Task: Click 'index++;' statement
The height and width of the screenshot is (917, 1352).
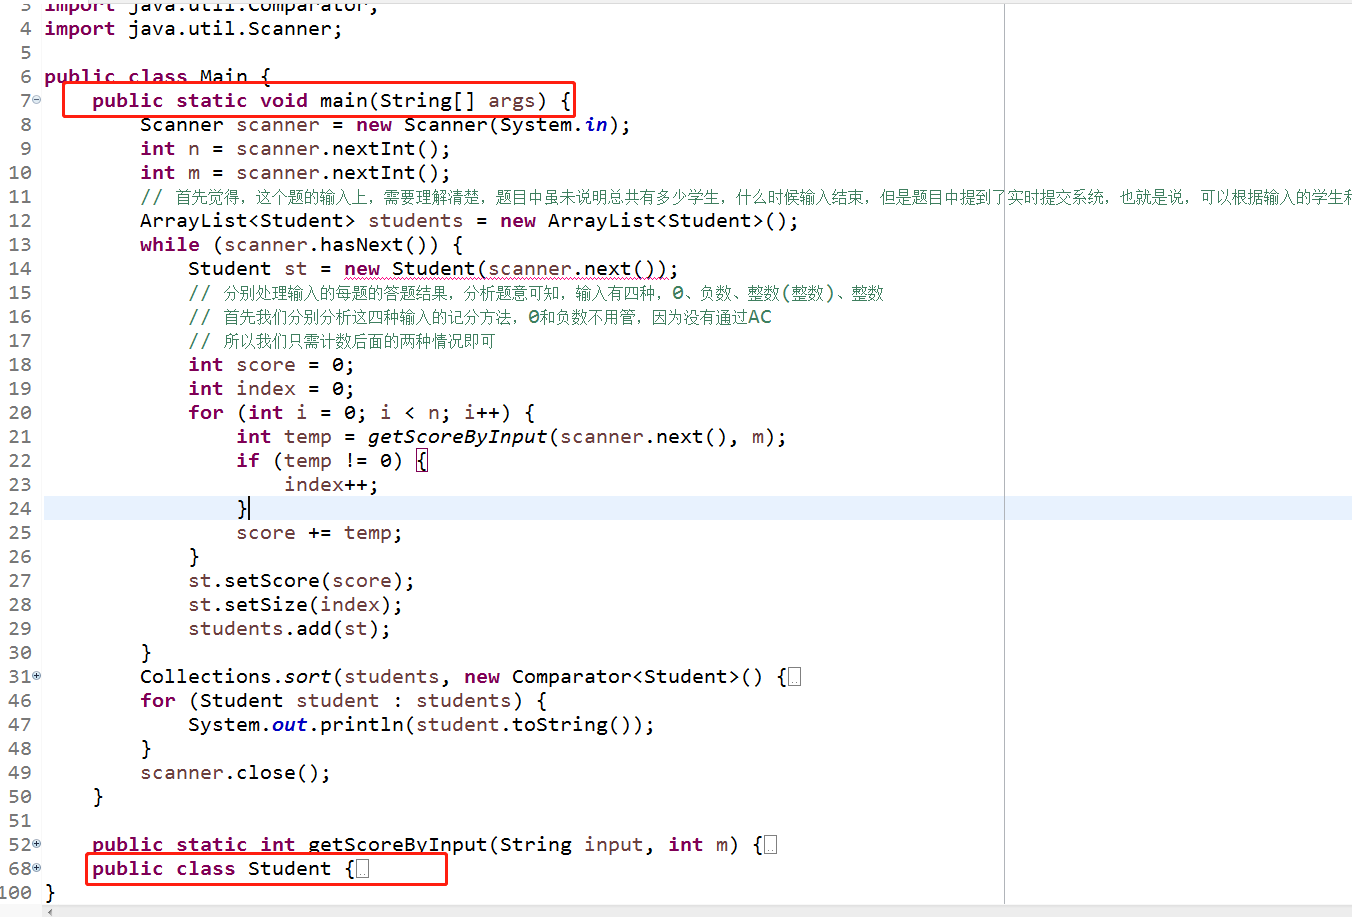Action: point(331,485)
